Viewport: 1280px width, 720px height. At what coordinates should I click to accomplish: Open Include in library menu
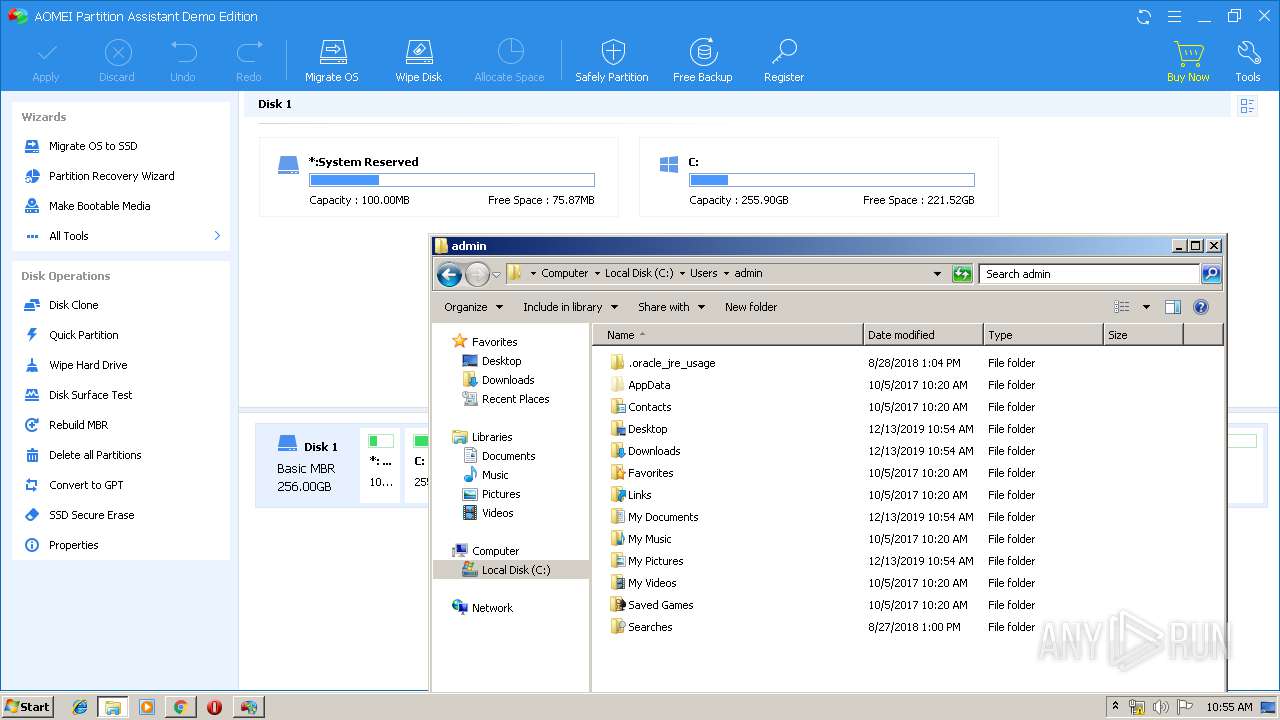coord(570,307)
